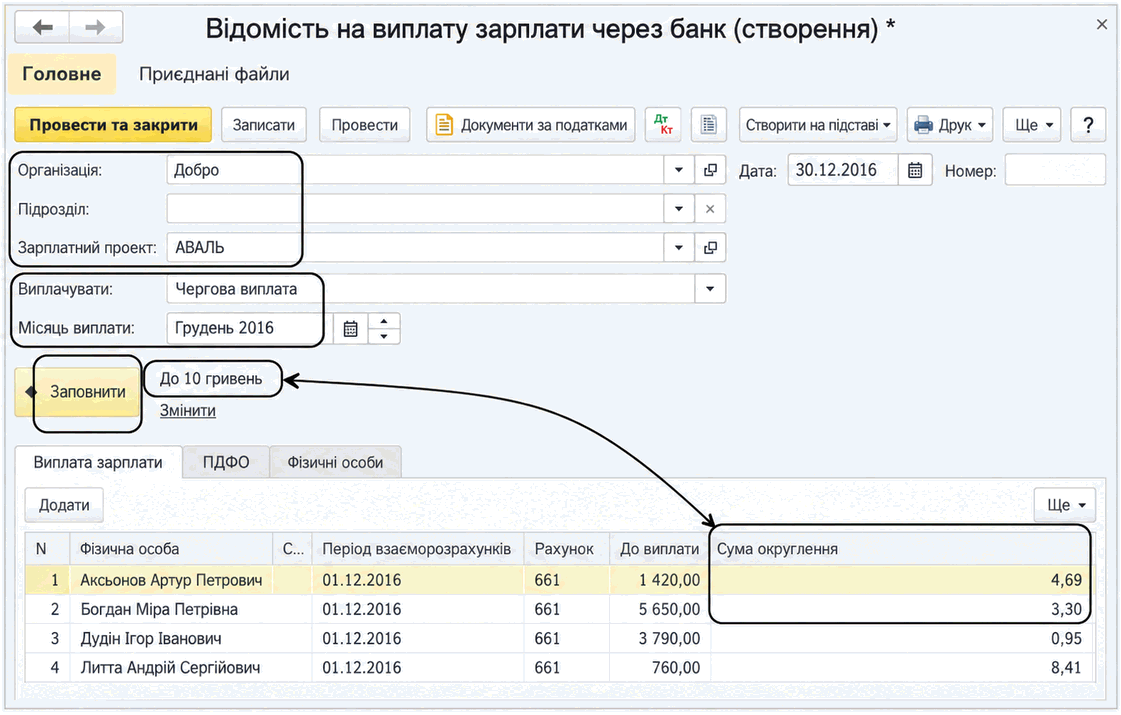This screenshot has width=1121, height=715.
Task: Open the Дт/Кт postings view icon
Action: (x=663, y=125)
